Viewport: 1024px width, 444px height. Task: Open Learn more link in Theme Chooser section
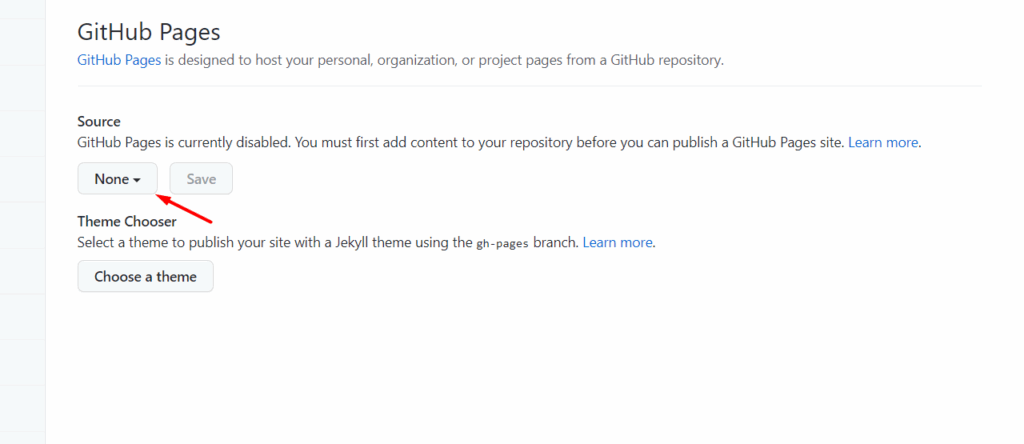(x=617, y=243)
